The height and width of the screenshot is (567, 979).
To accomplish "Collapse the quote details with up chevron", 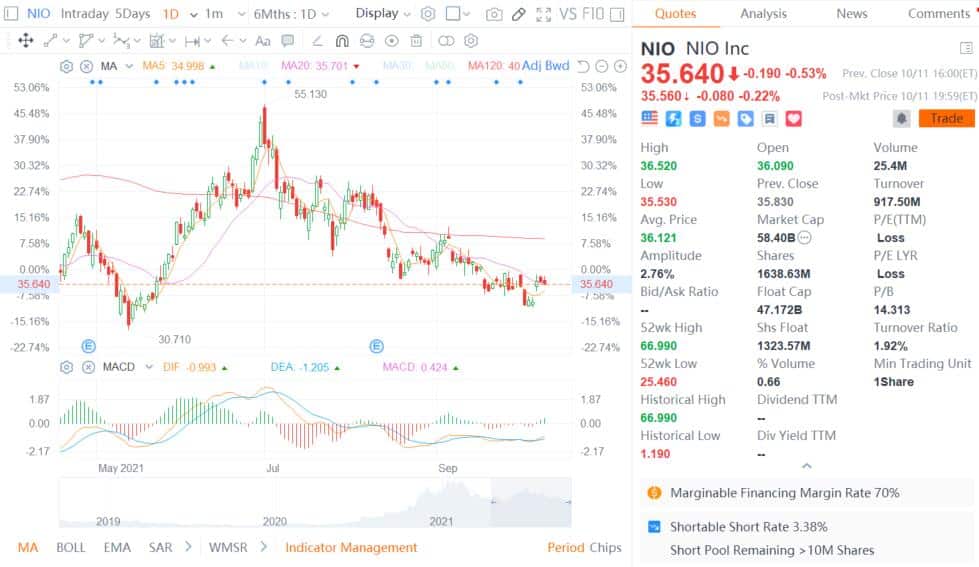I will coord(807,466).
